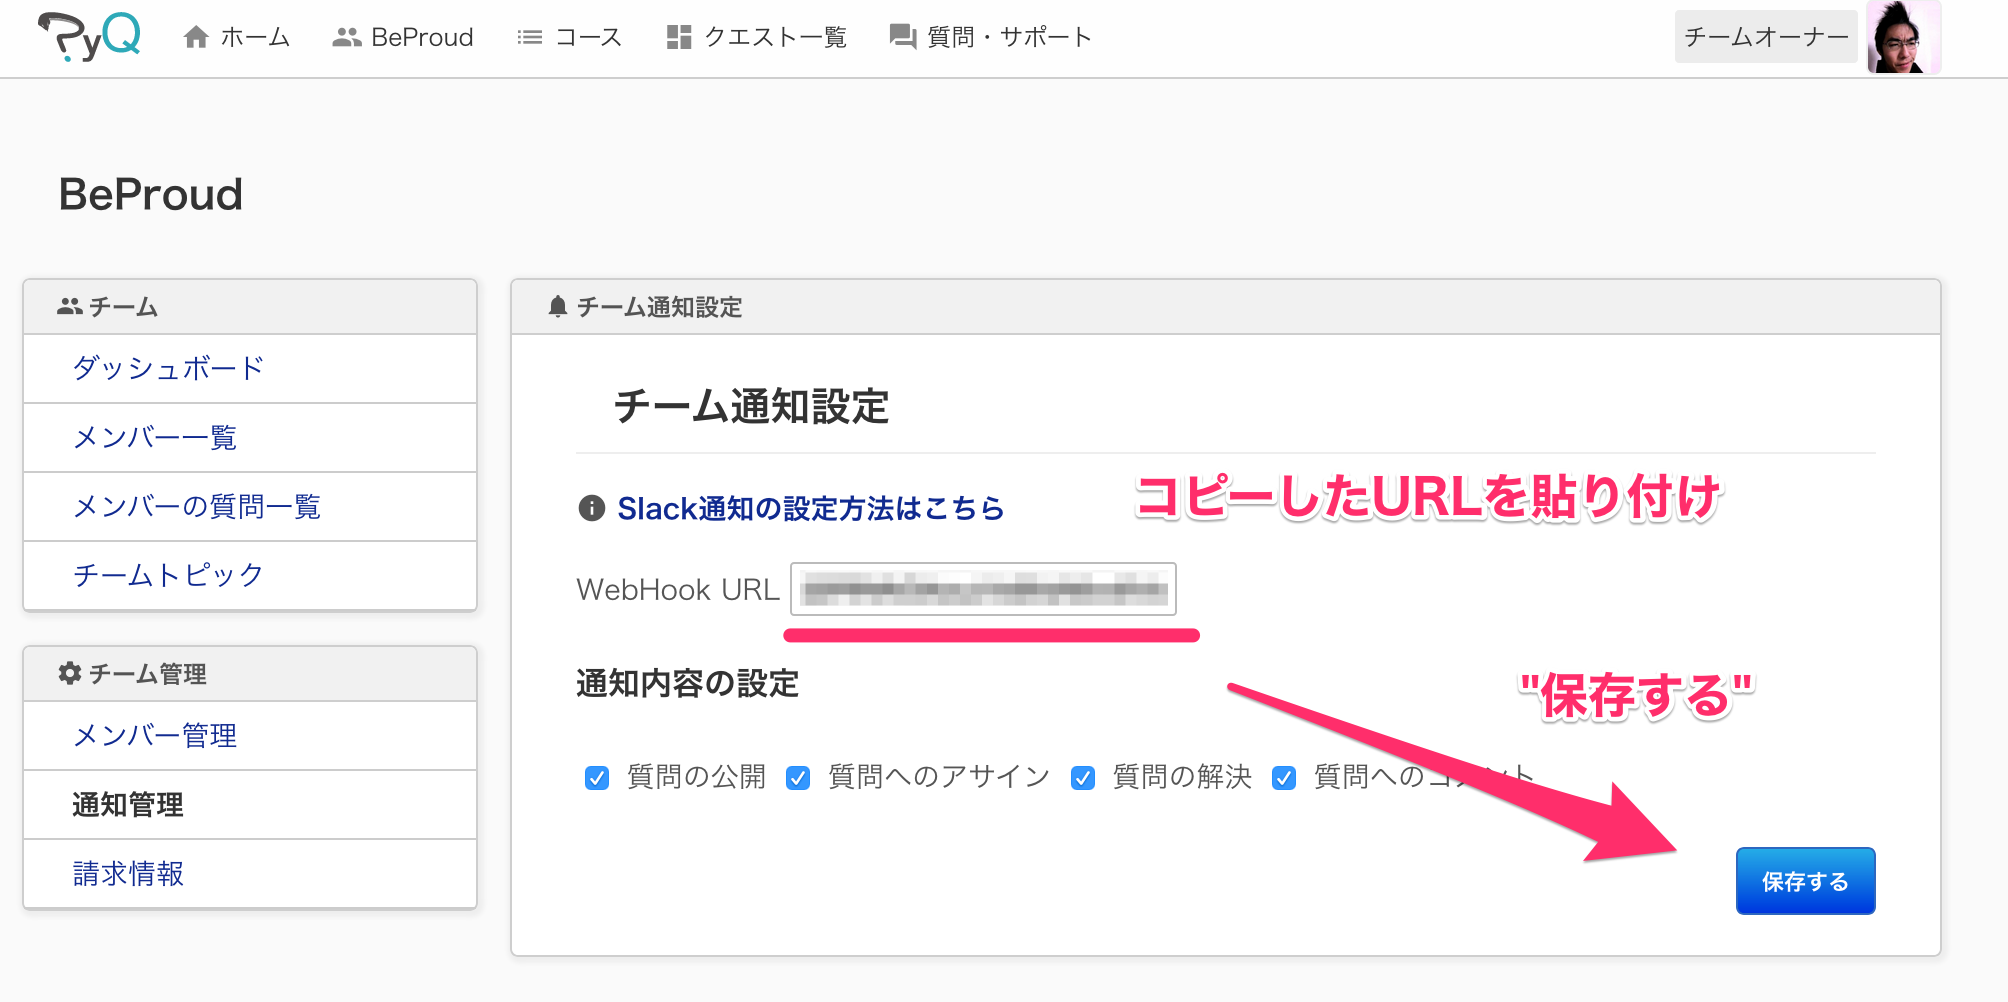This screenshot has height=1002, width=2008.
Task: Click the grid icon for クエスト一覧
Action: click(677, 36)
